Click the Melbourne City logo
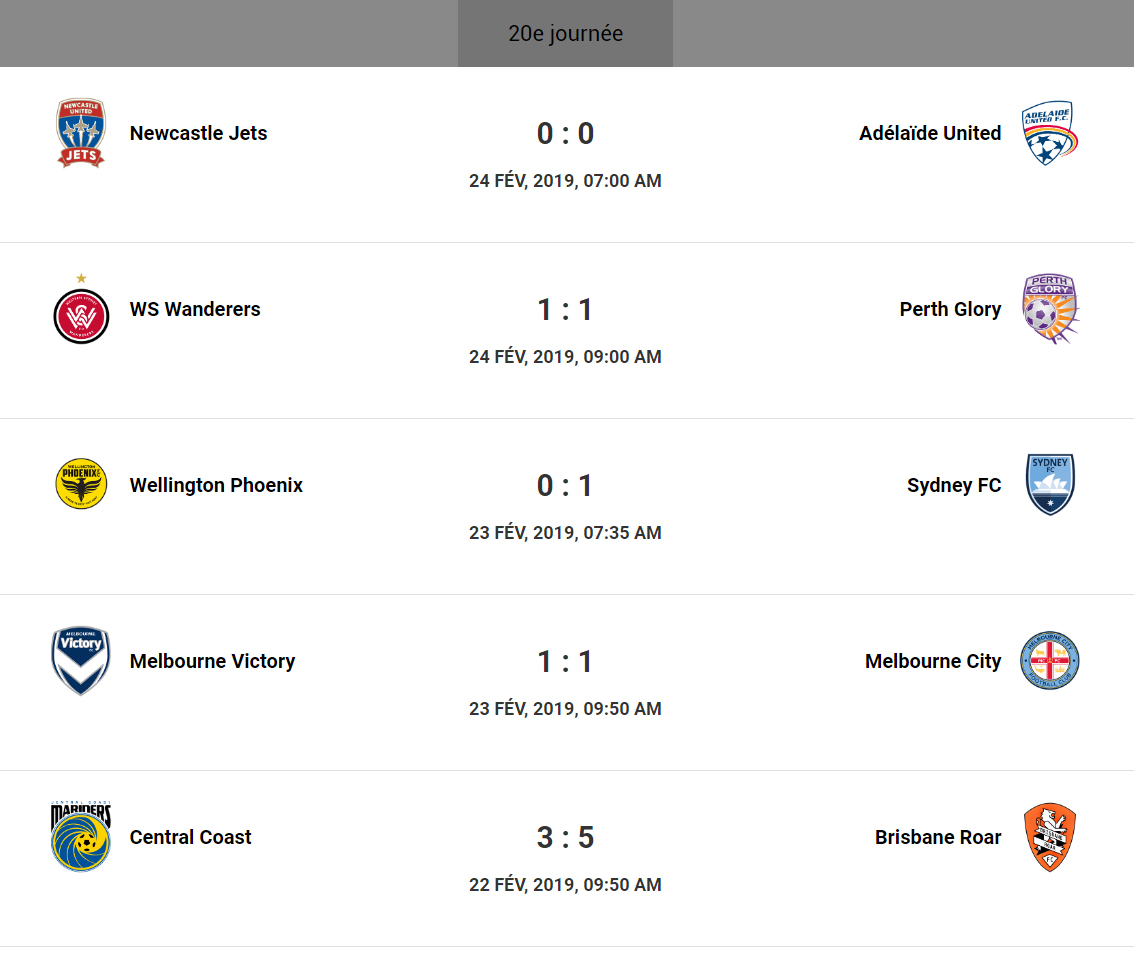 (1049, 661)
